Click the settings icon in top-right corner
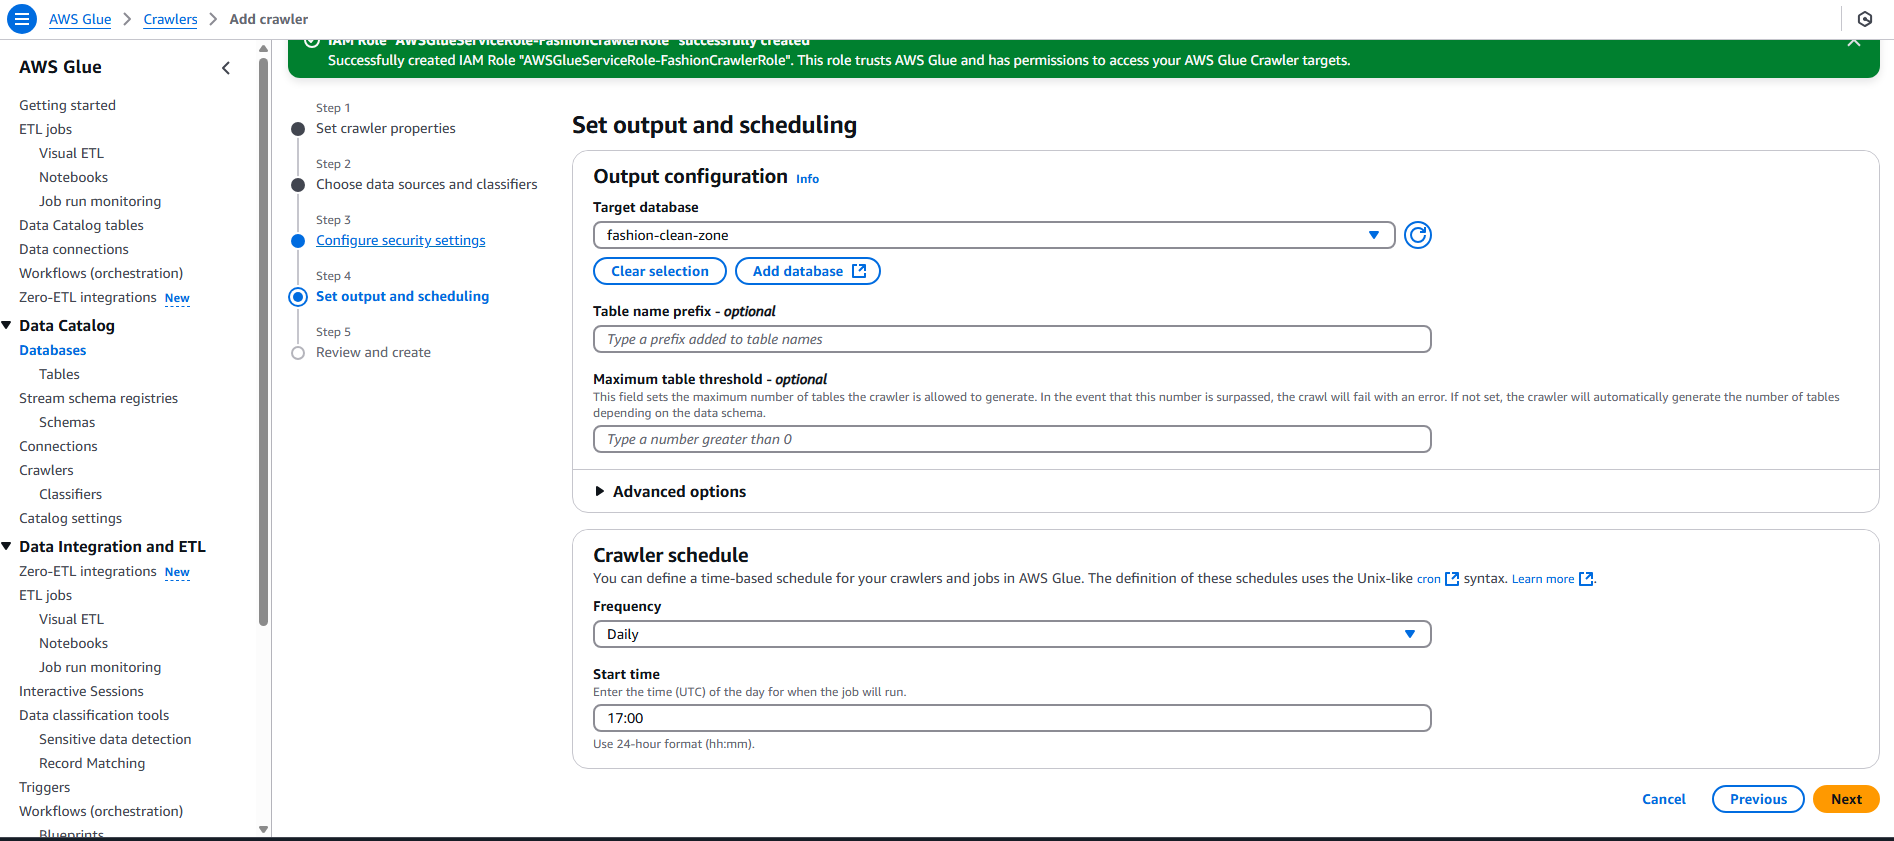1894x841 pixels. [1864, 19]
